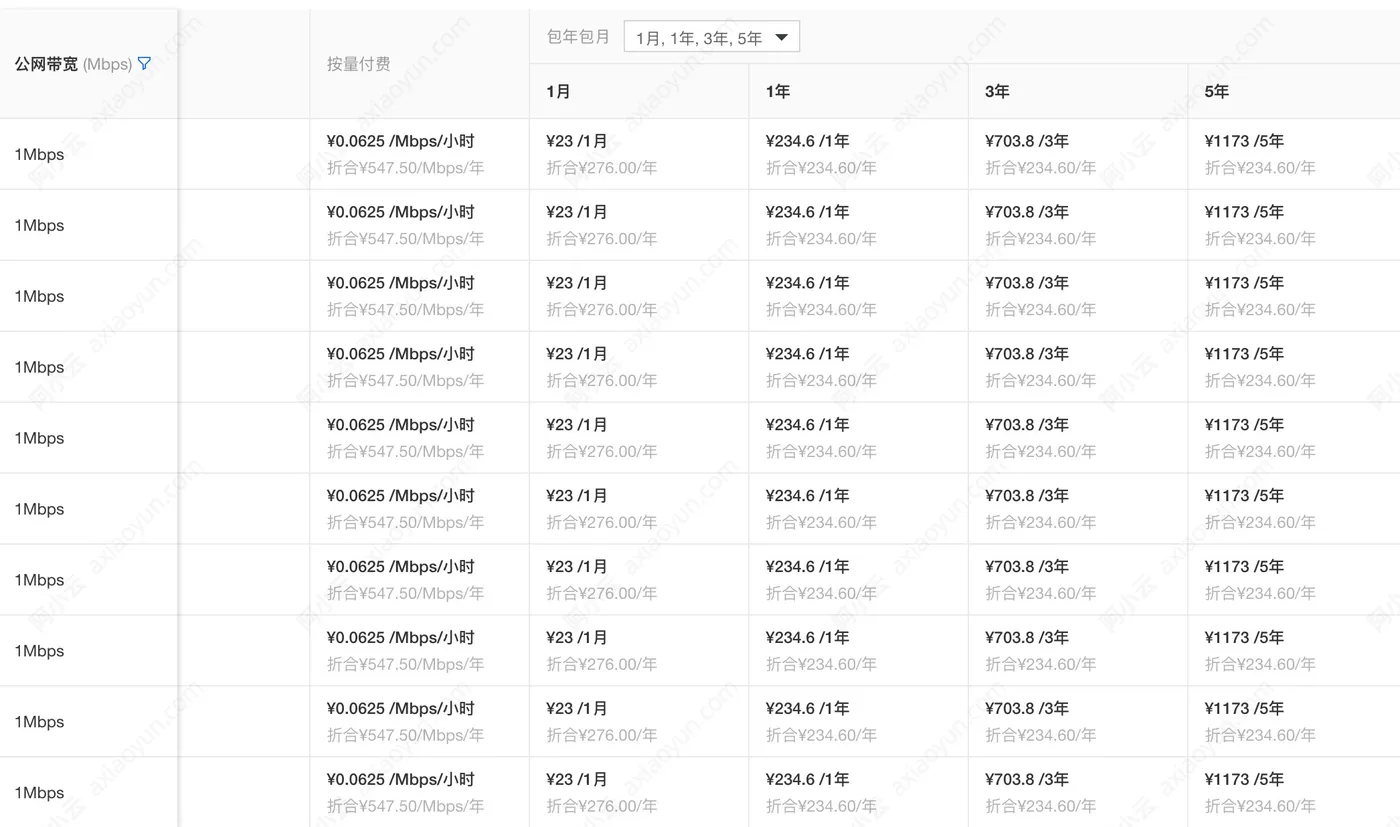The image size is (1400, 827).
Task: Click ¥1173 /5年 price in the bottom row
Action: [1244, 780]
